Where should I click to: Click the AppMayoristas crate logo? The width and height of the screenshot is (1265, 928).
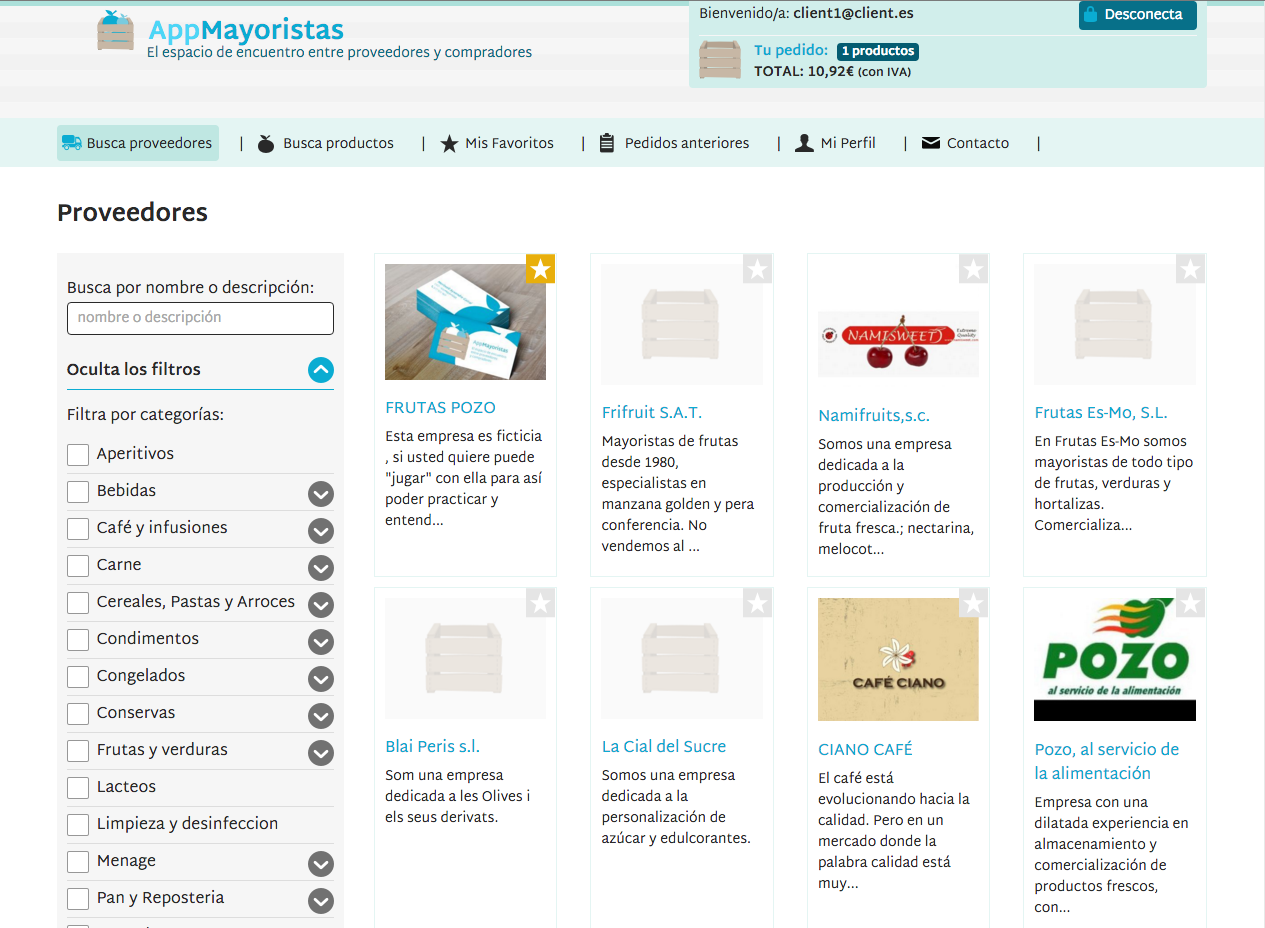116,31
